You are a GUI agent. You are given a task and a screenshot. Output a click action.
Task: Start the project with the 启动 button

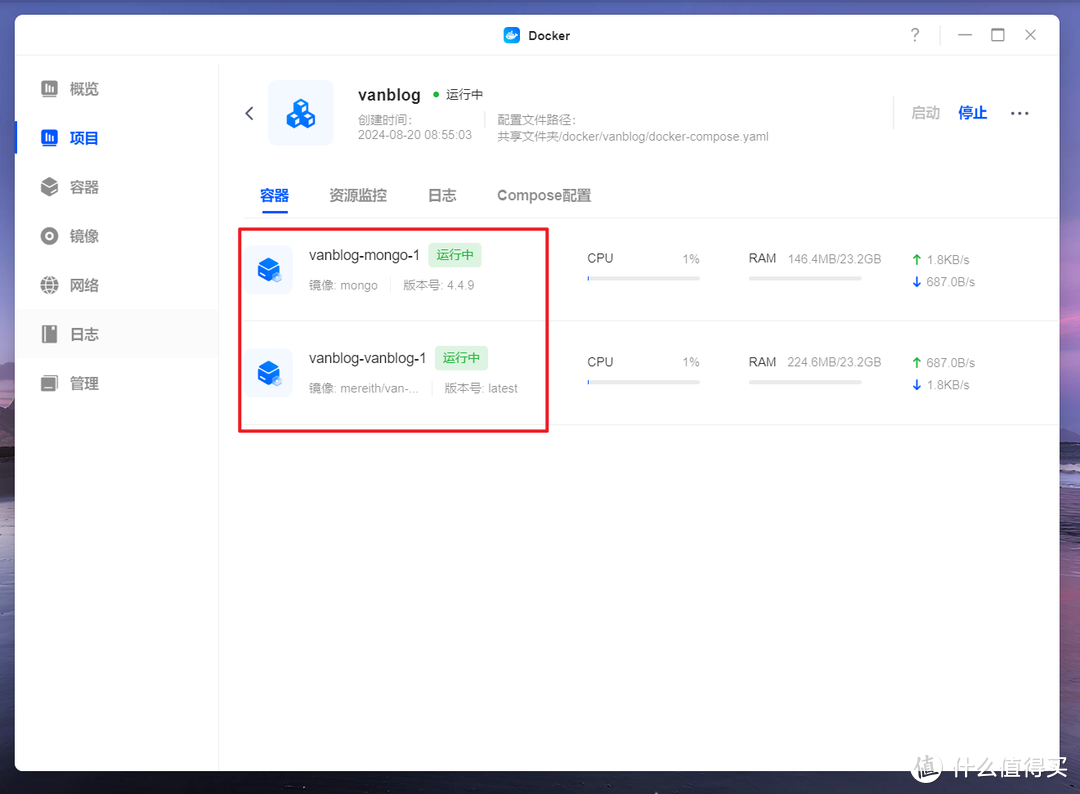(x=925, y=112)
